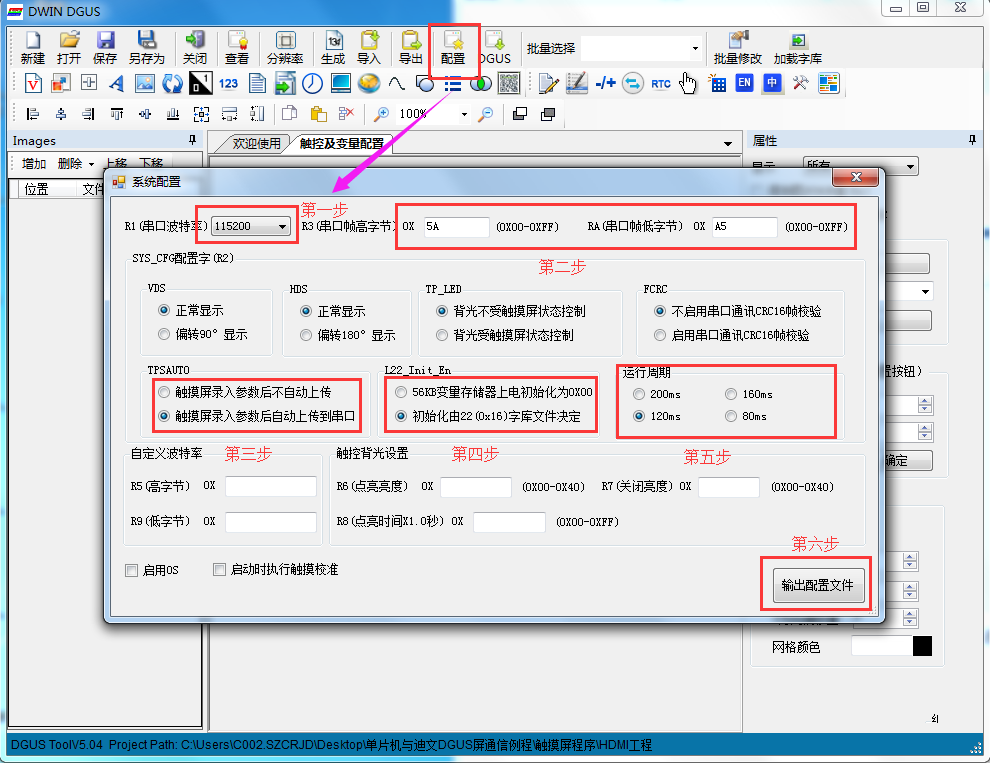Click the EN English input icon
The image size is (990, 763).
click(x=744, y=83)
